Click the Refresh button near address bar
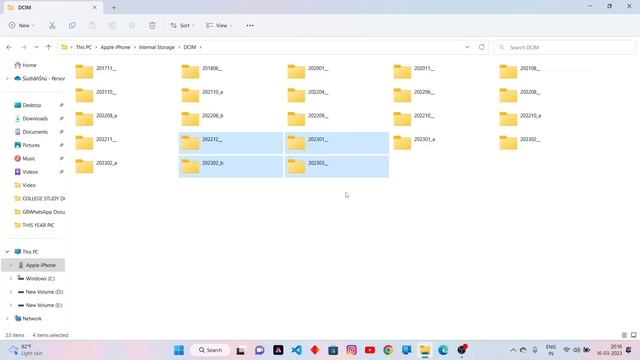 pos(482,47)
